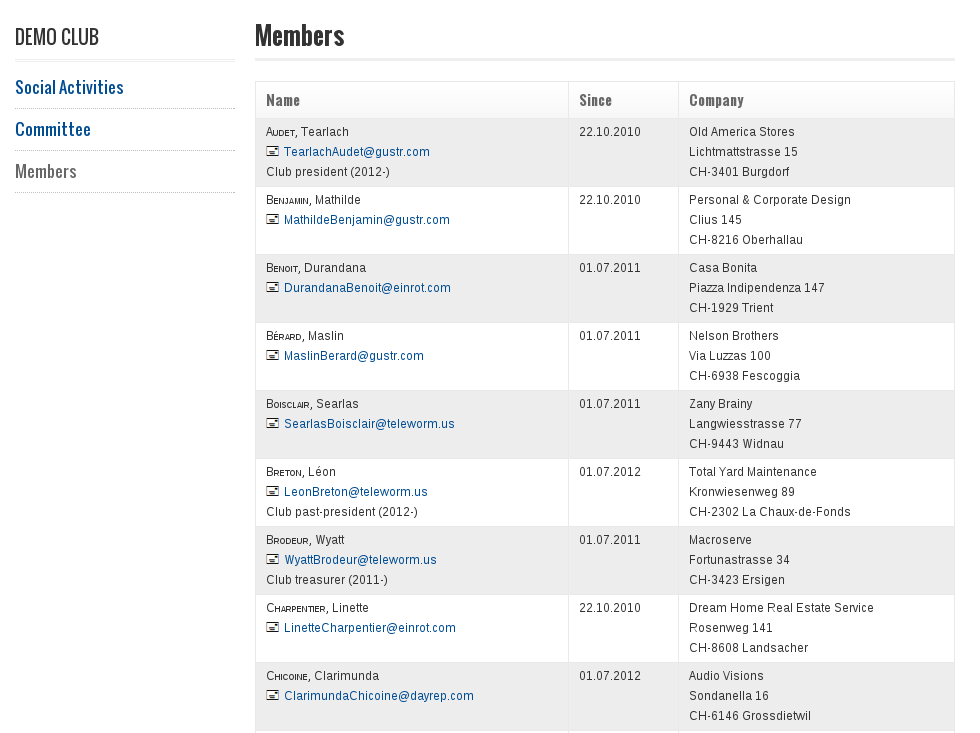Viewport: 980px width, 733px height.
Task: Email LinetteCharpentier@einrot.com
Action: click(370, 628)
